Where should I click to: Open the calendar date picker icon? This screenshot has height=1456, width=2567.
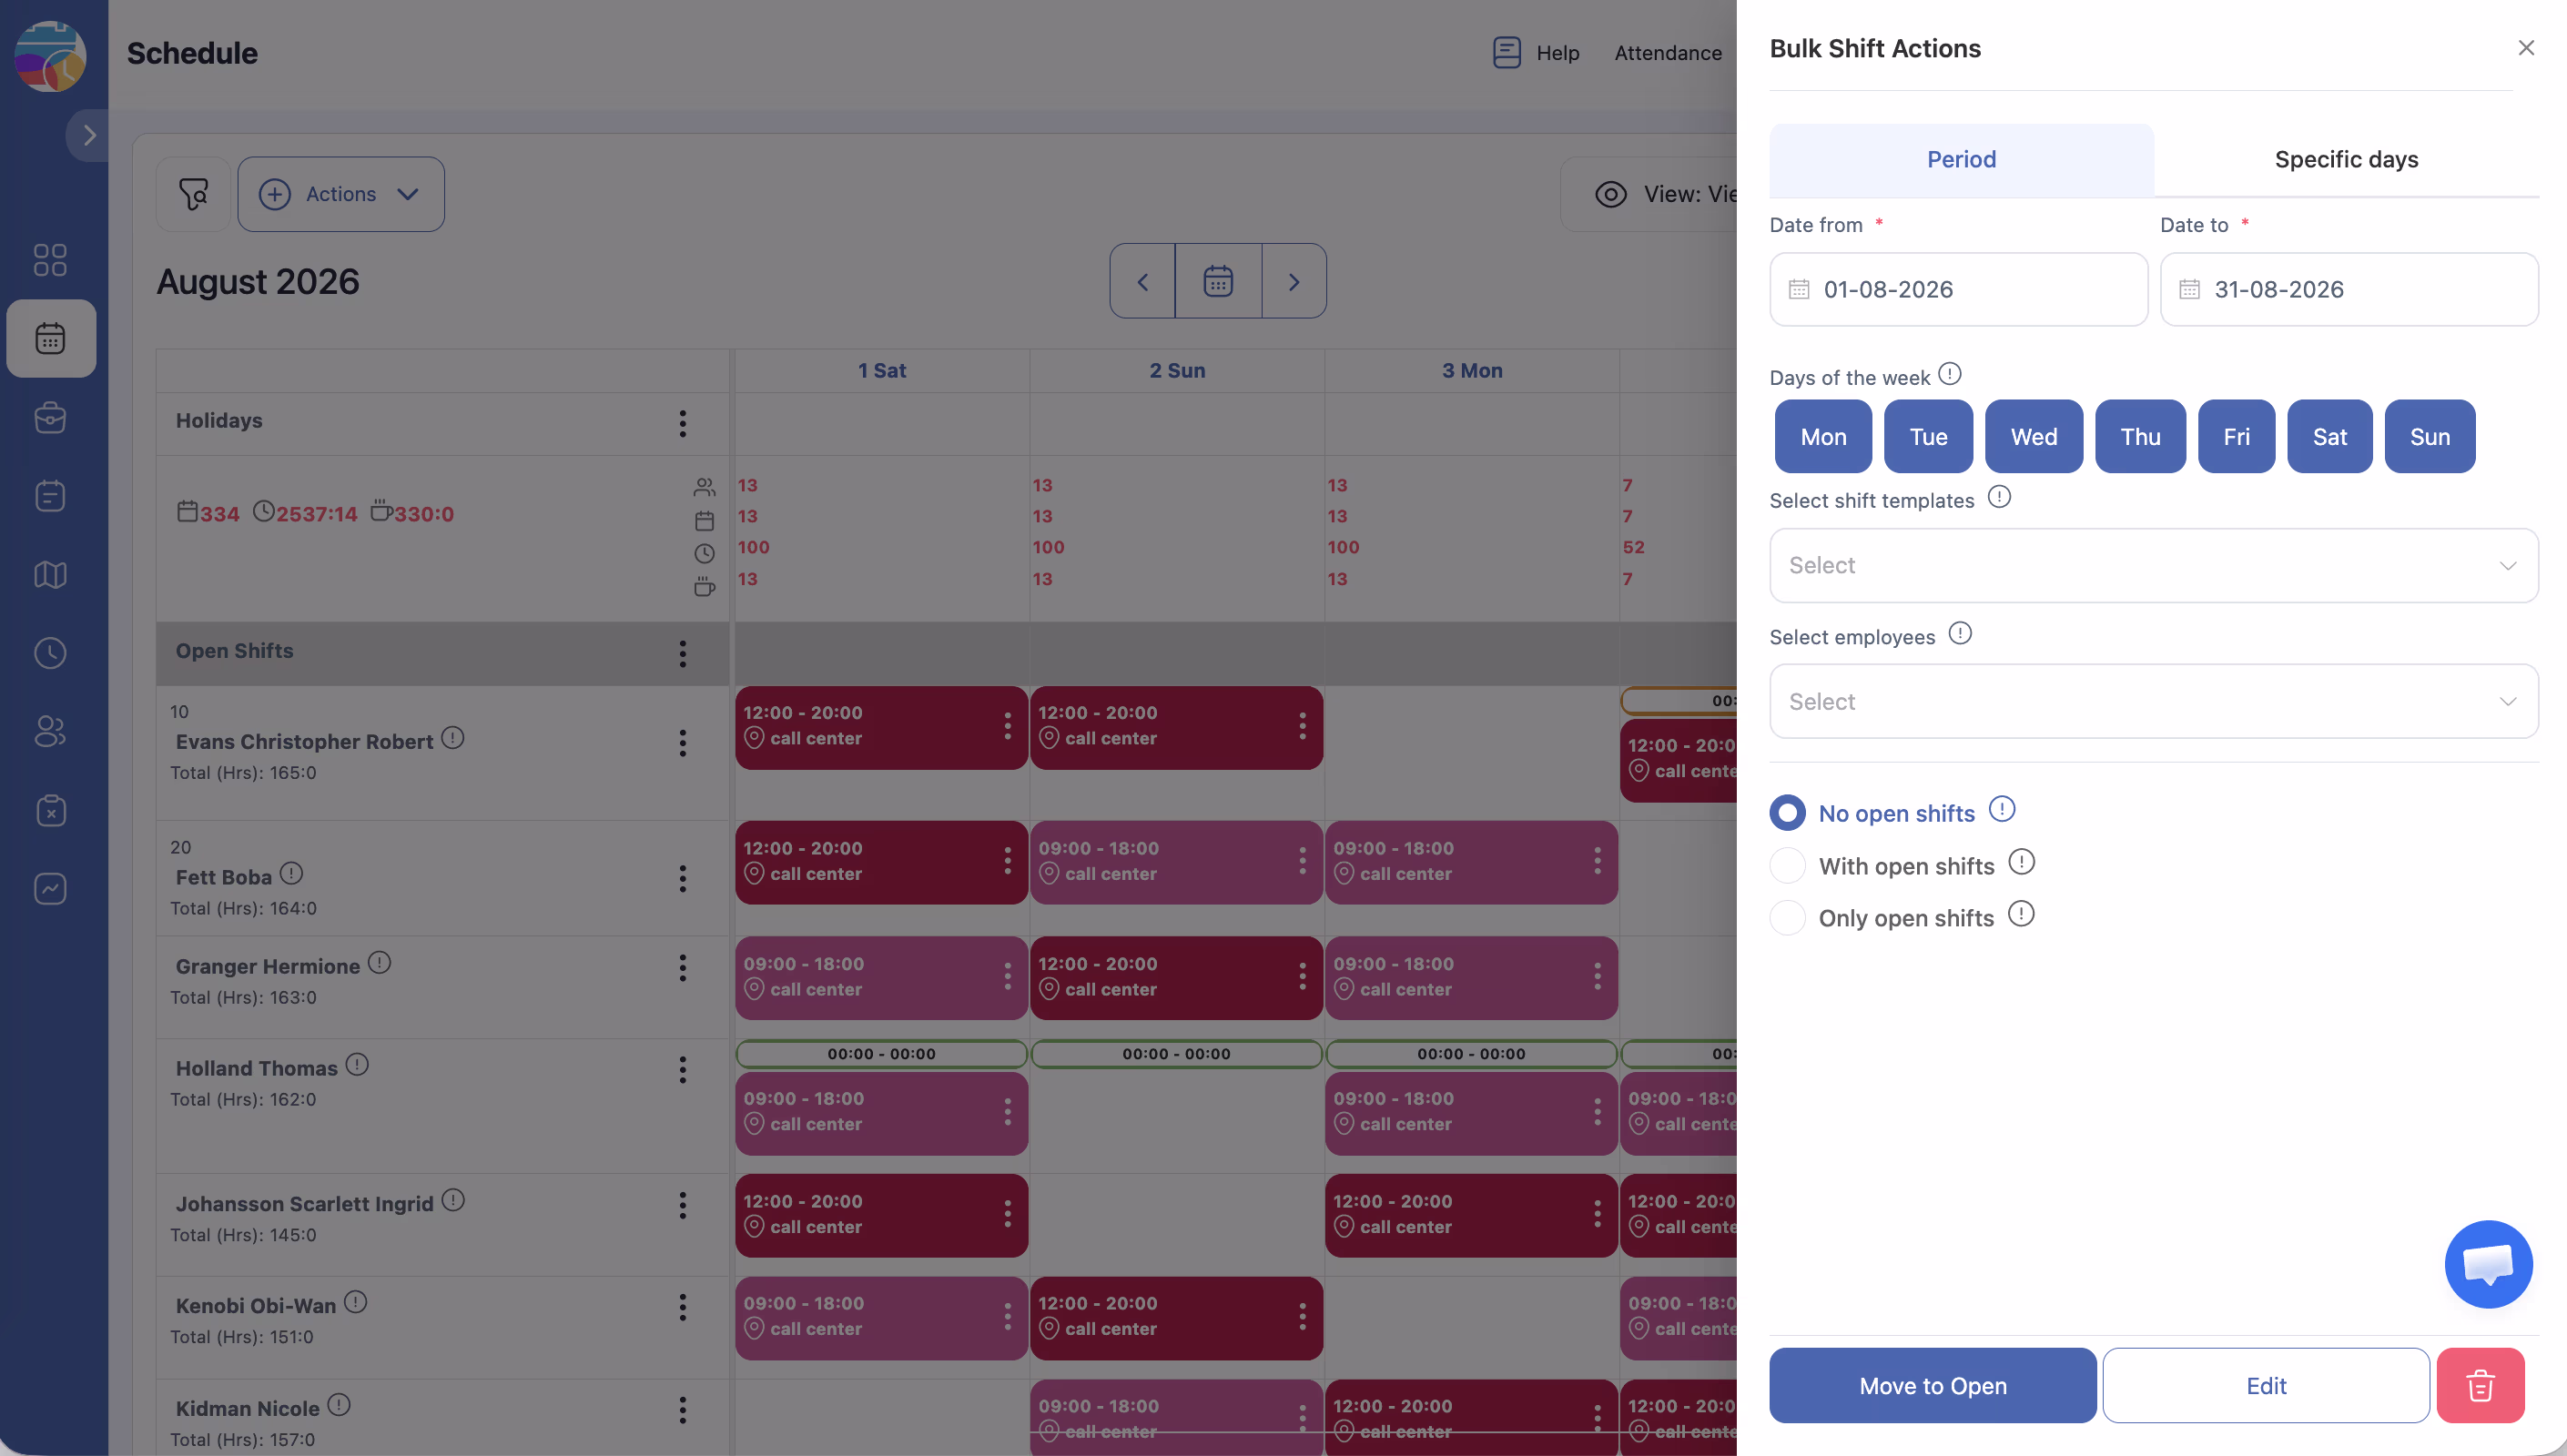pyautogui.click(x=1217, y=281)
